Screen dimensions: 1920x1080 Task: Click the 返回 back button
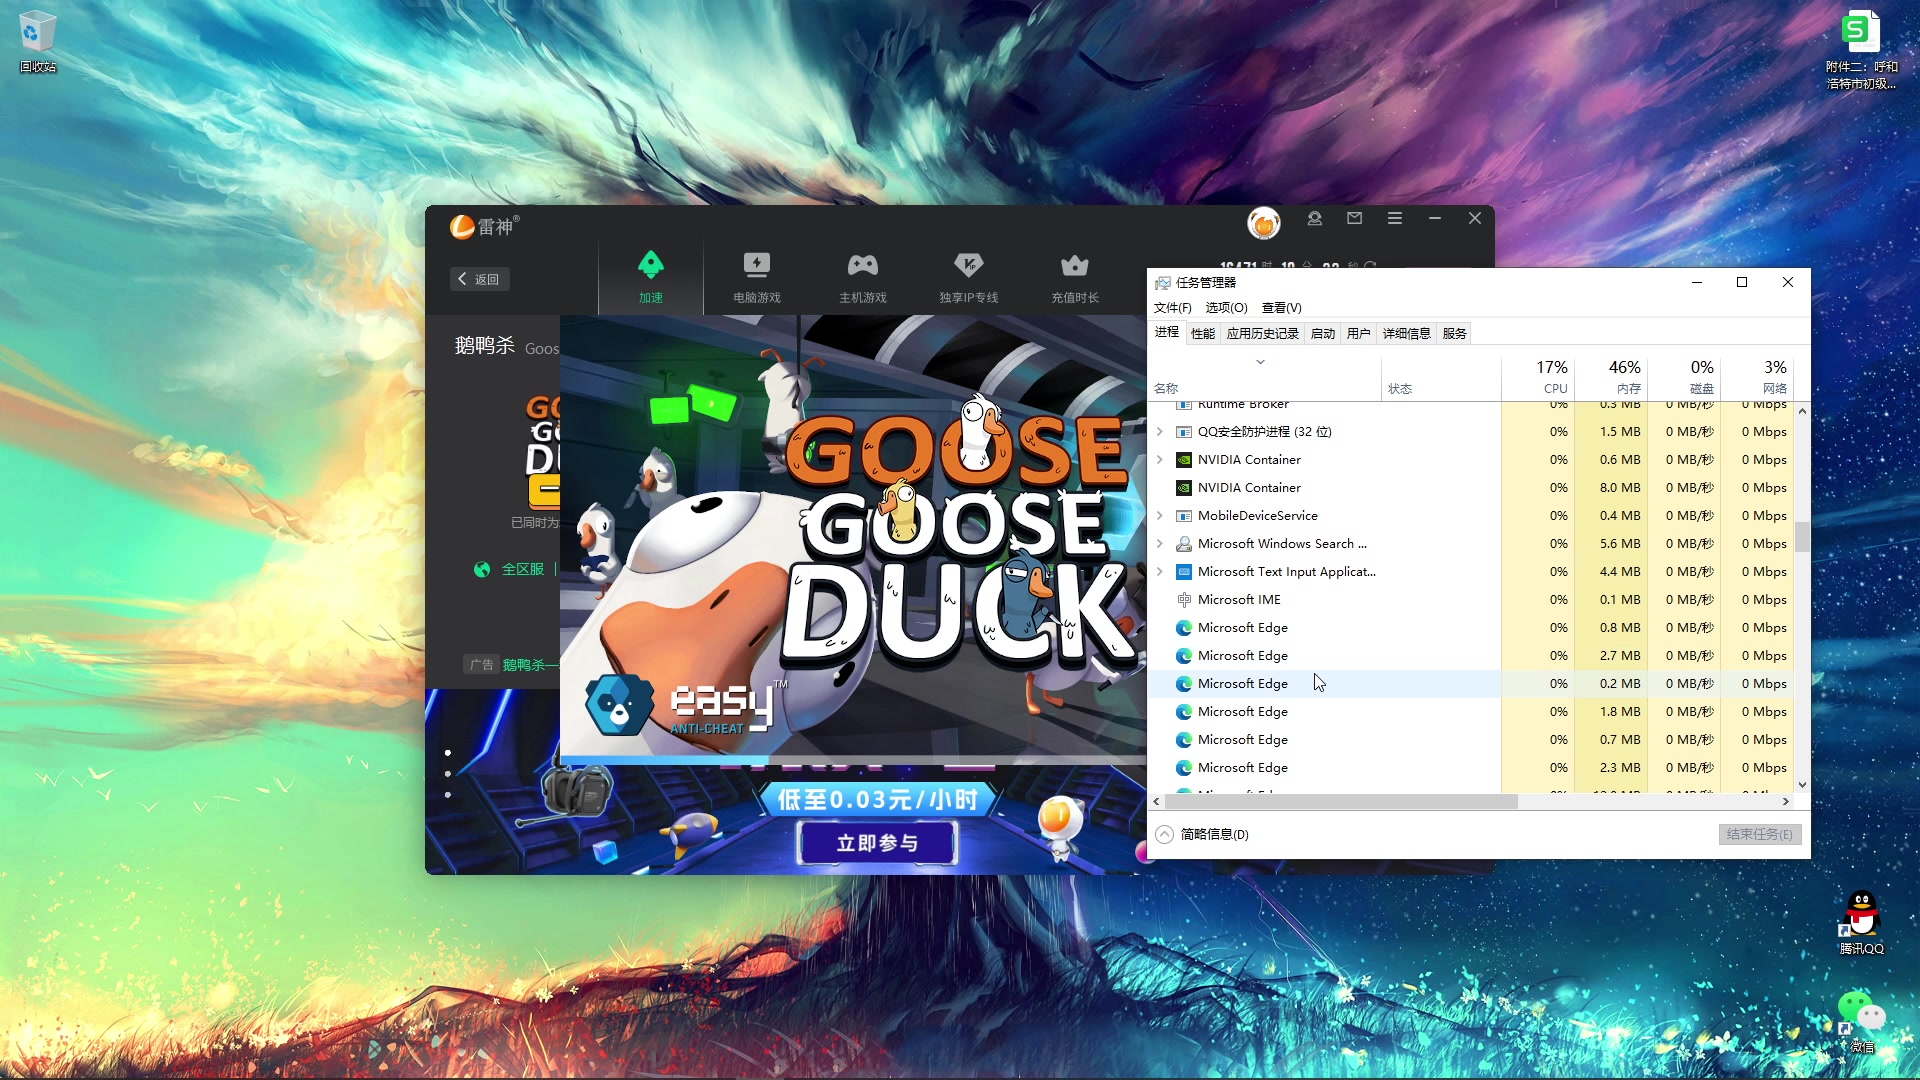coord(479,279)
